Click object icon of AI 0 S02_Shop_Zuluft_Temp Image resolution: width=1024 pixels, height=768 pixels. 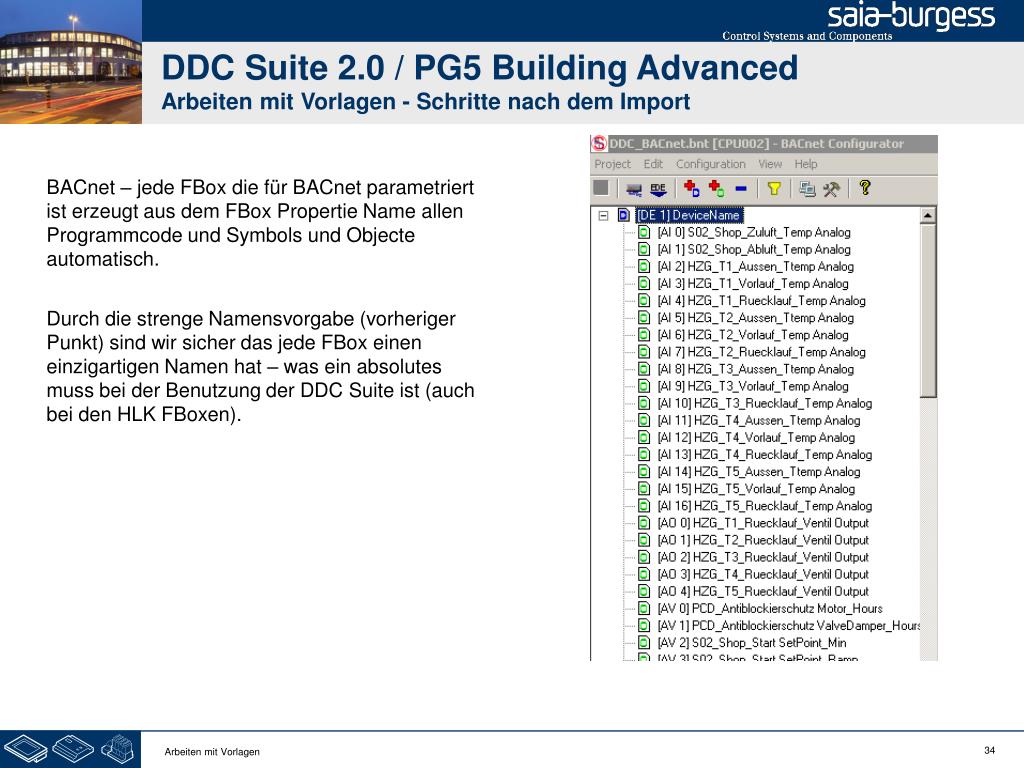coord(644,232)
